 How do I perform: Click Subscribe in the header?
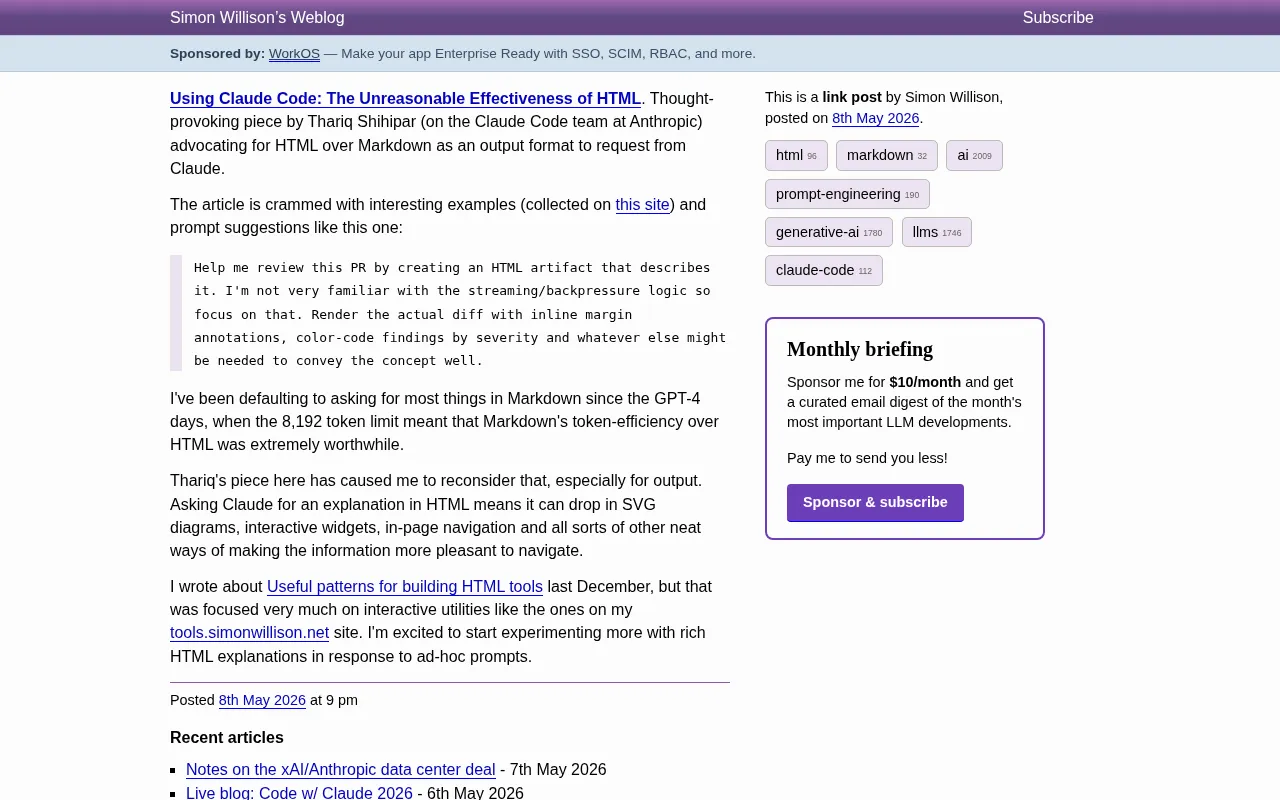(x=1058, y=17)
